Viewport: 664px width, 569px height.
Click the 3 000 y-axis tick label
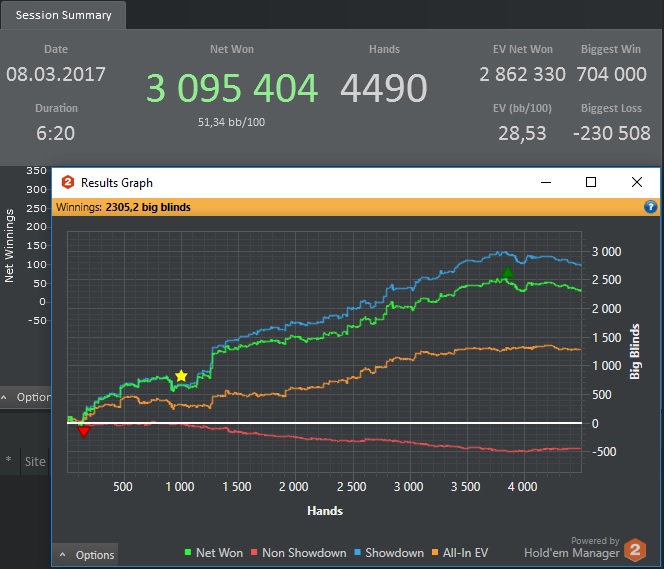606,251
